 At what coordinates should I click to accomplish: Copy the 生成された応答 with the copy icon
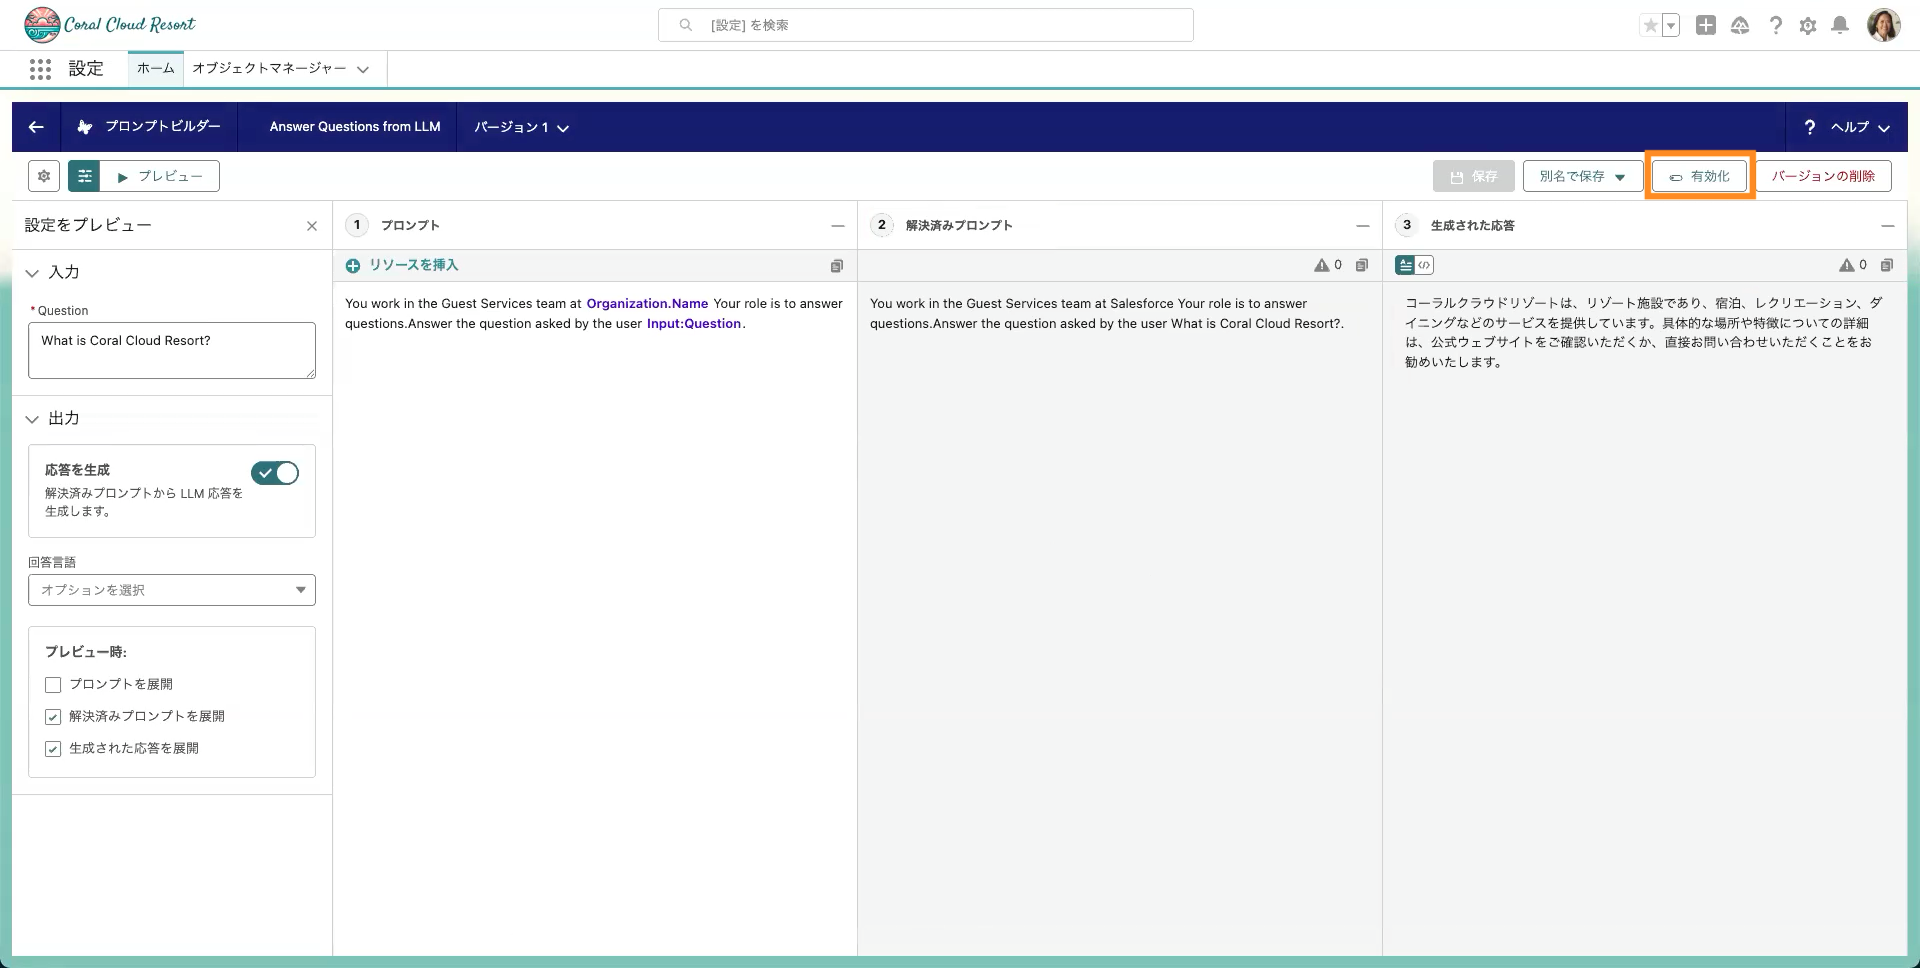click(1887, 266)
